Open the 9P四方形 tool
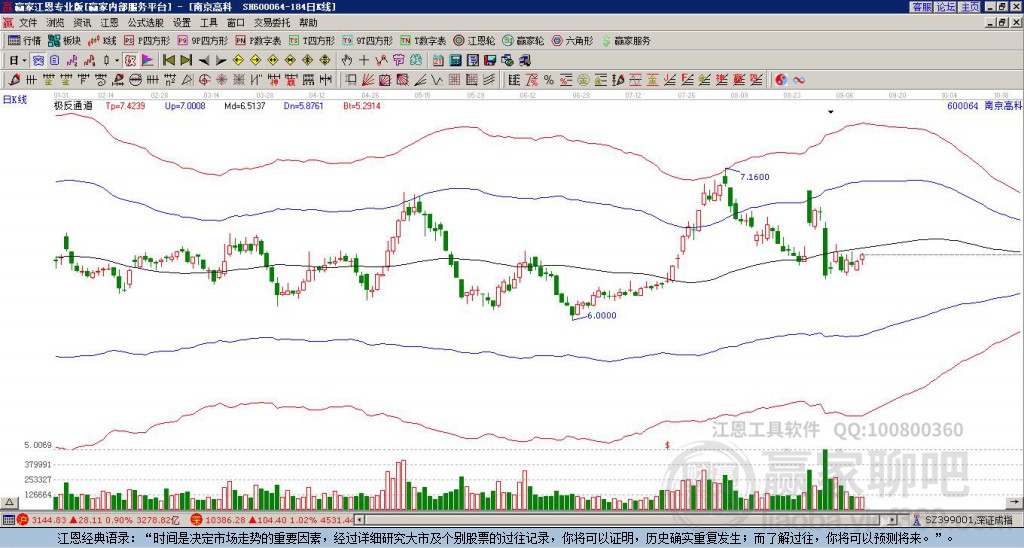 tap(203, 40)
